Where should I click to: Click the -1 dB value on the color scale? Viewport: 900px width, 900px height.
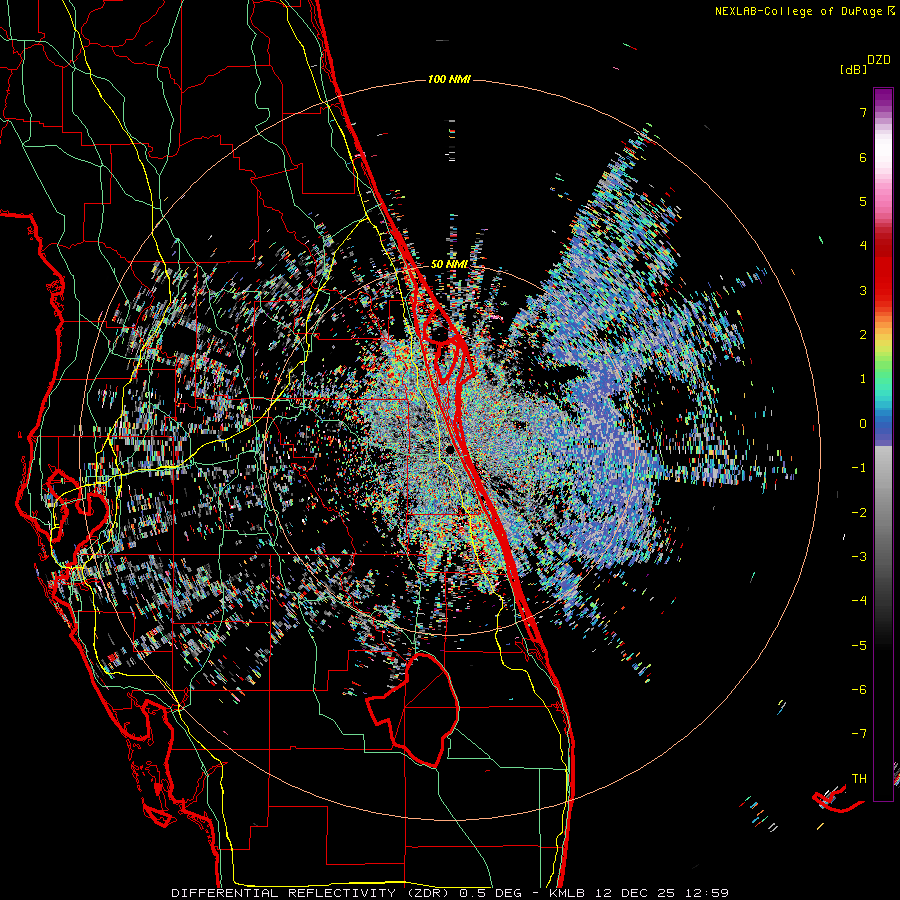[x=859, y=467]
